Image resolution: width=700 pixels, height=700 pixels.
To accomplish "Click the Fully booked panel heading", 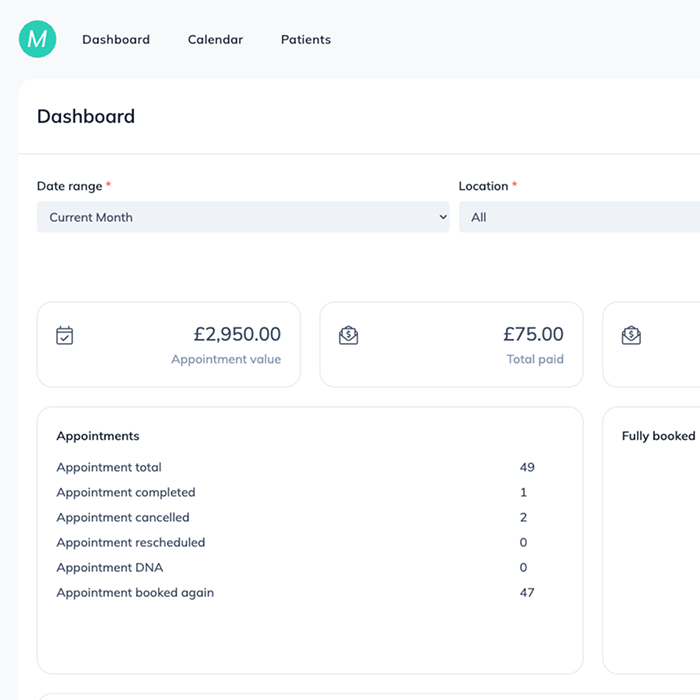I will click(x=658, y=436).
